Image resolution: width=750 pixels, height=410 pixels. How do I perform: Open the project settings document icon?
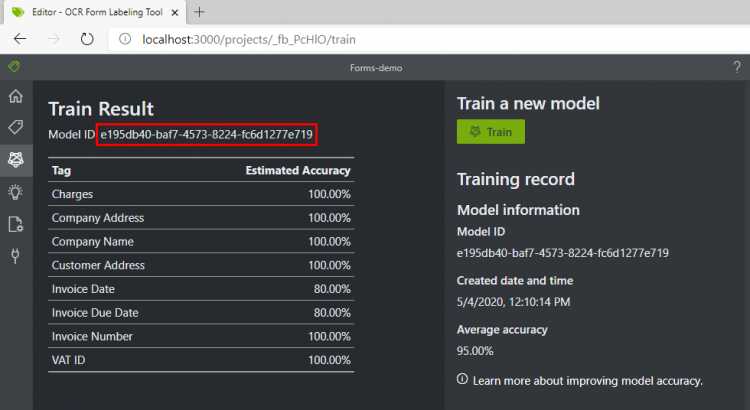[x=15, y=224]
